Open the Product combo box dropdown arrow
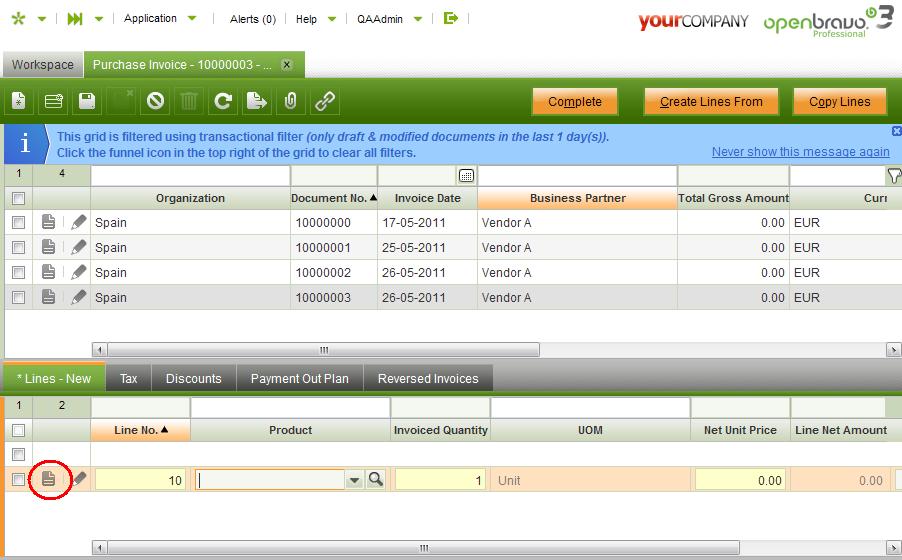Image resolution: width=902 pixels, height=560 pixels. pyautogui.click(x=353, y=481)
